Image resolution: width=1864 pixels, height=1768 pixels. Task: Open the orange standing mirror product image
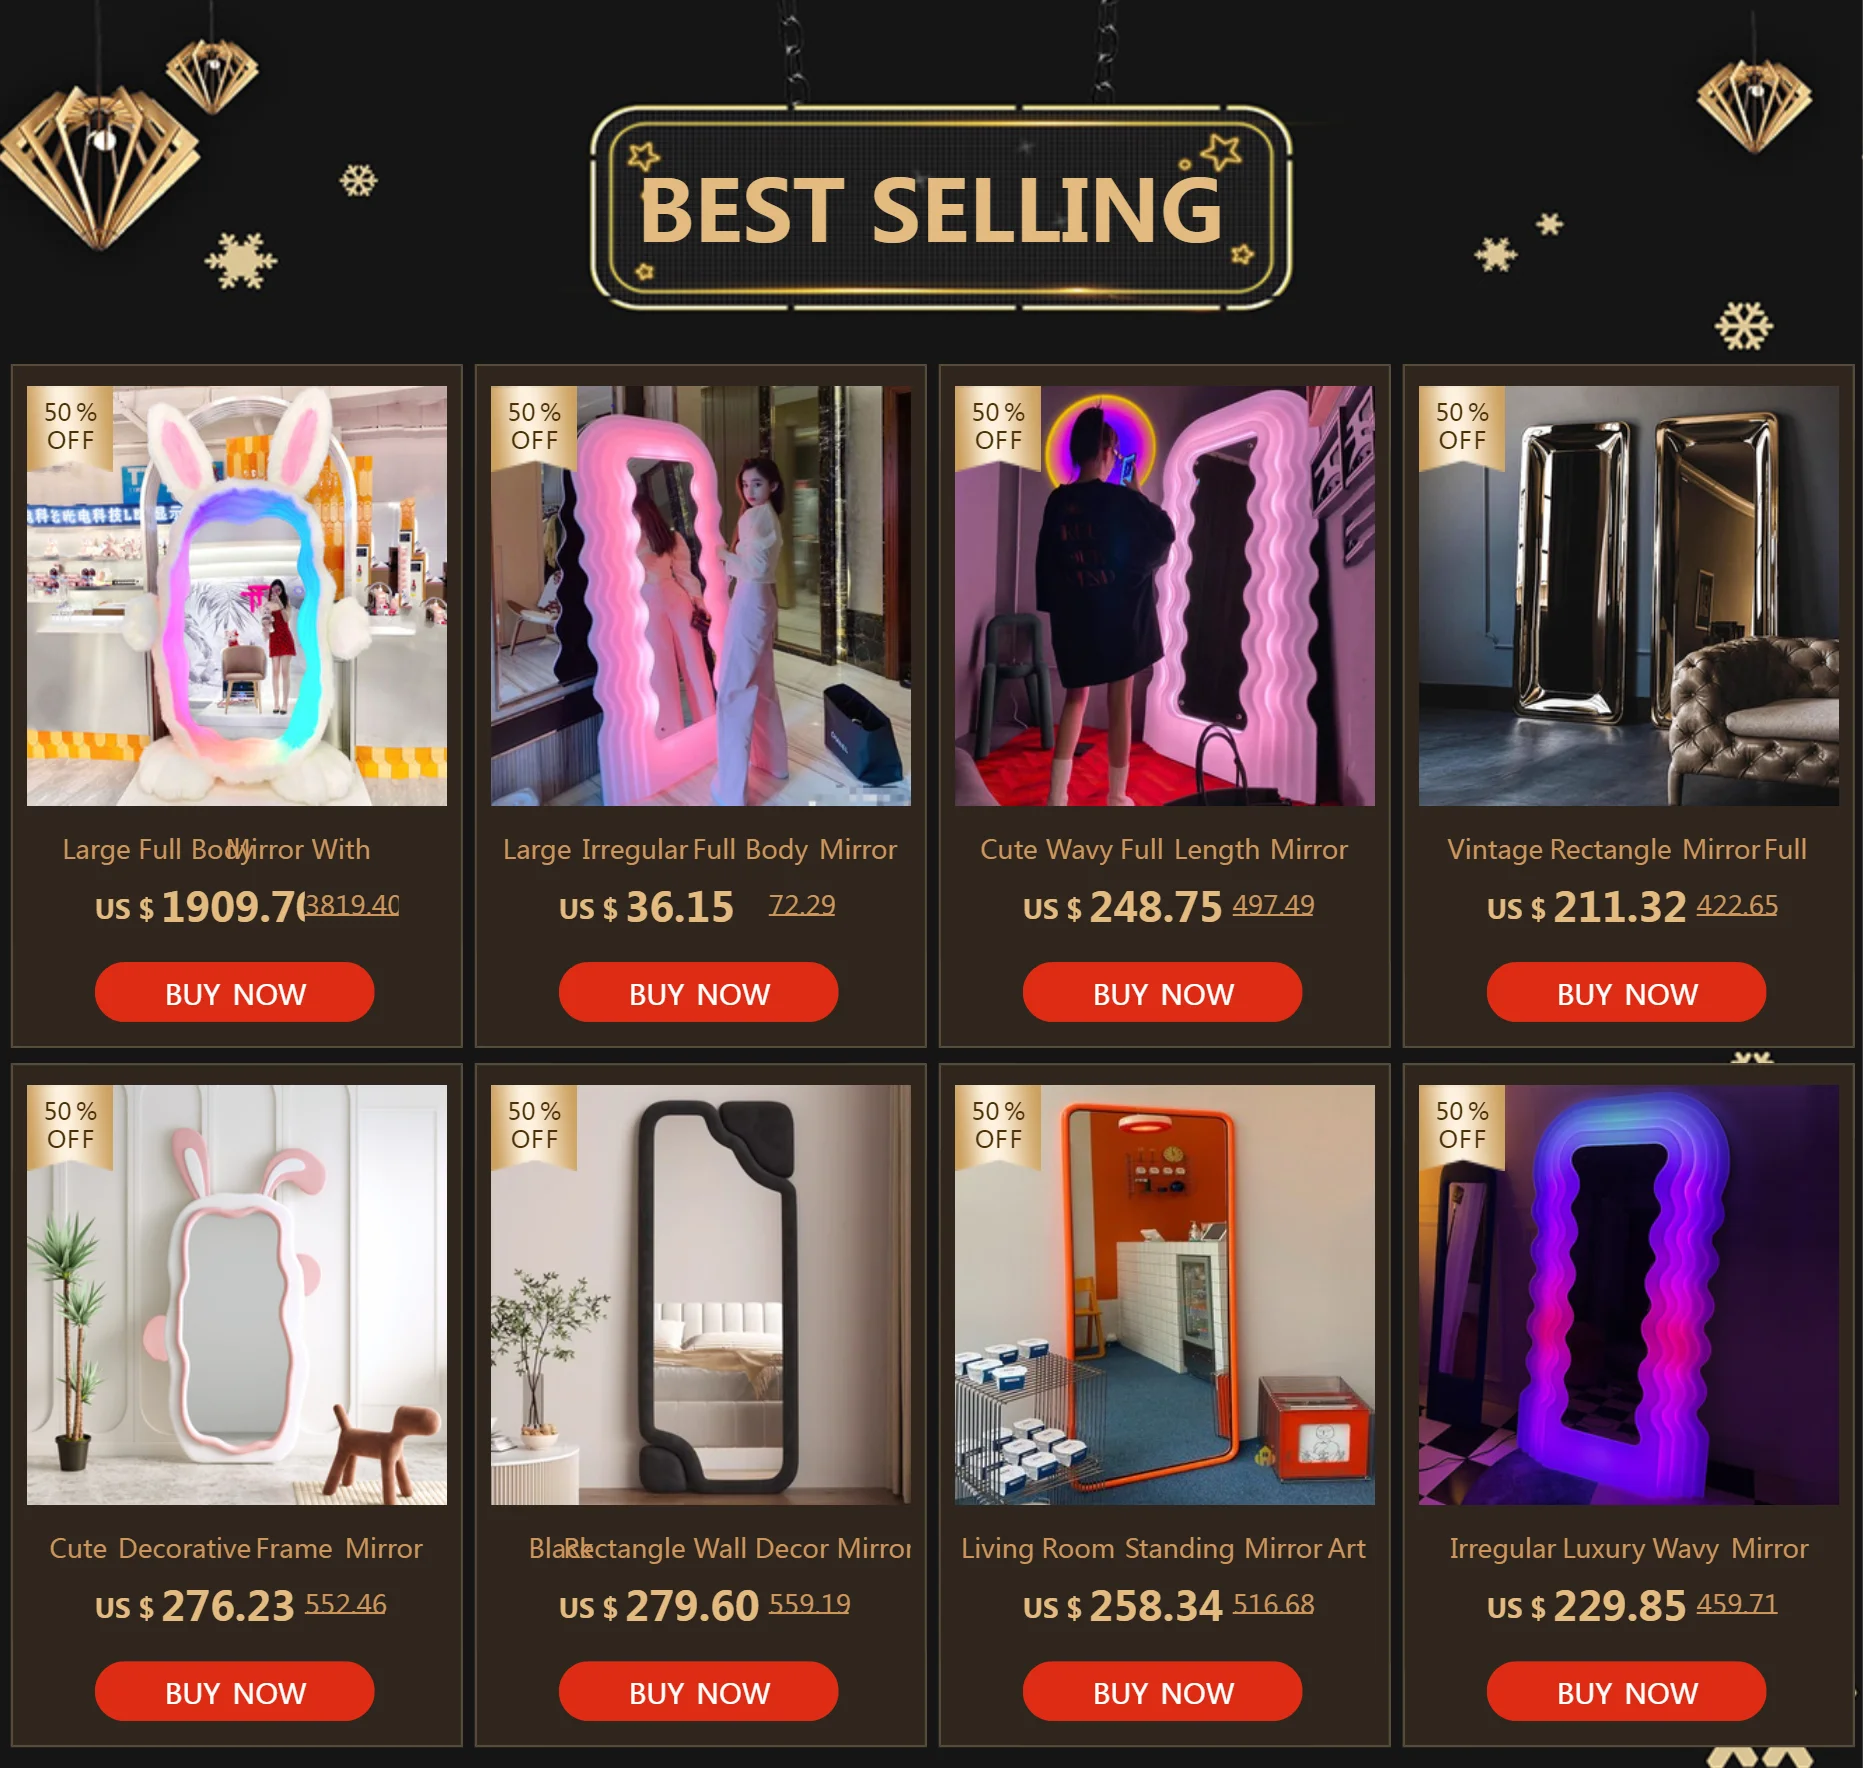pos(1165,1295)
